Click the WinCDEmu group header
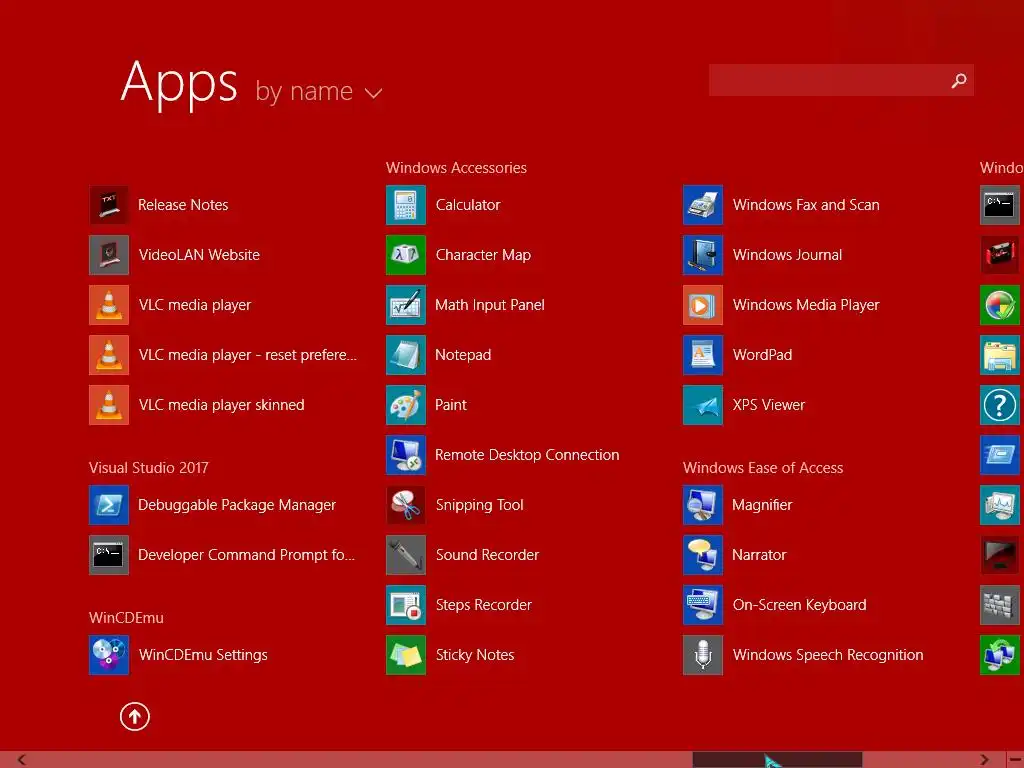 coord(126,618)
